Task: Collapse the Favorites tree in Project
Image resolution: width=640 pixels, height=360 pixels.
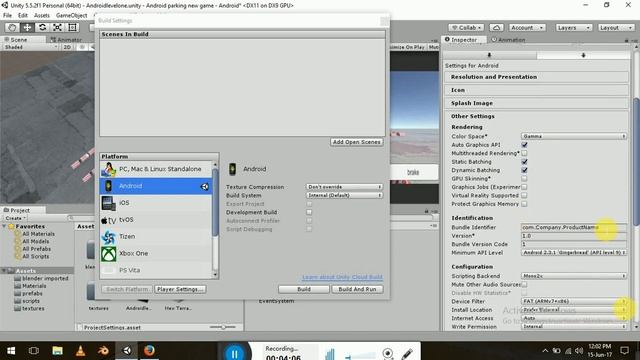Action: 4,226
